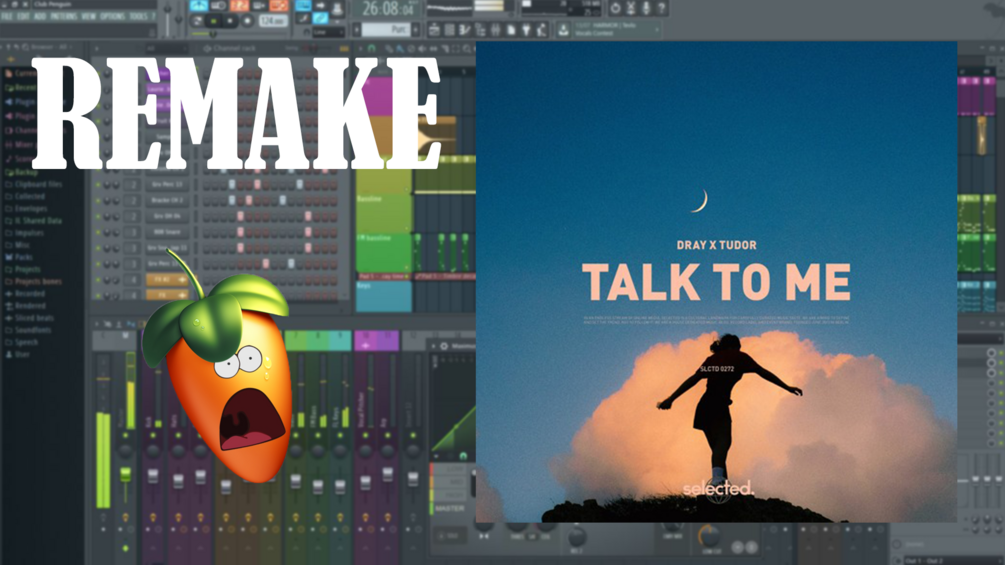
Task: Select the Grv OH 06 channel button
Action: tap(167, 217)
